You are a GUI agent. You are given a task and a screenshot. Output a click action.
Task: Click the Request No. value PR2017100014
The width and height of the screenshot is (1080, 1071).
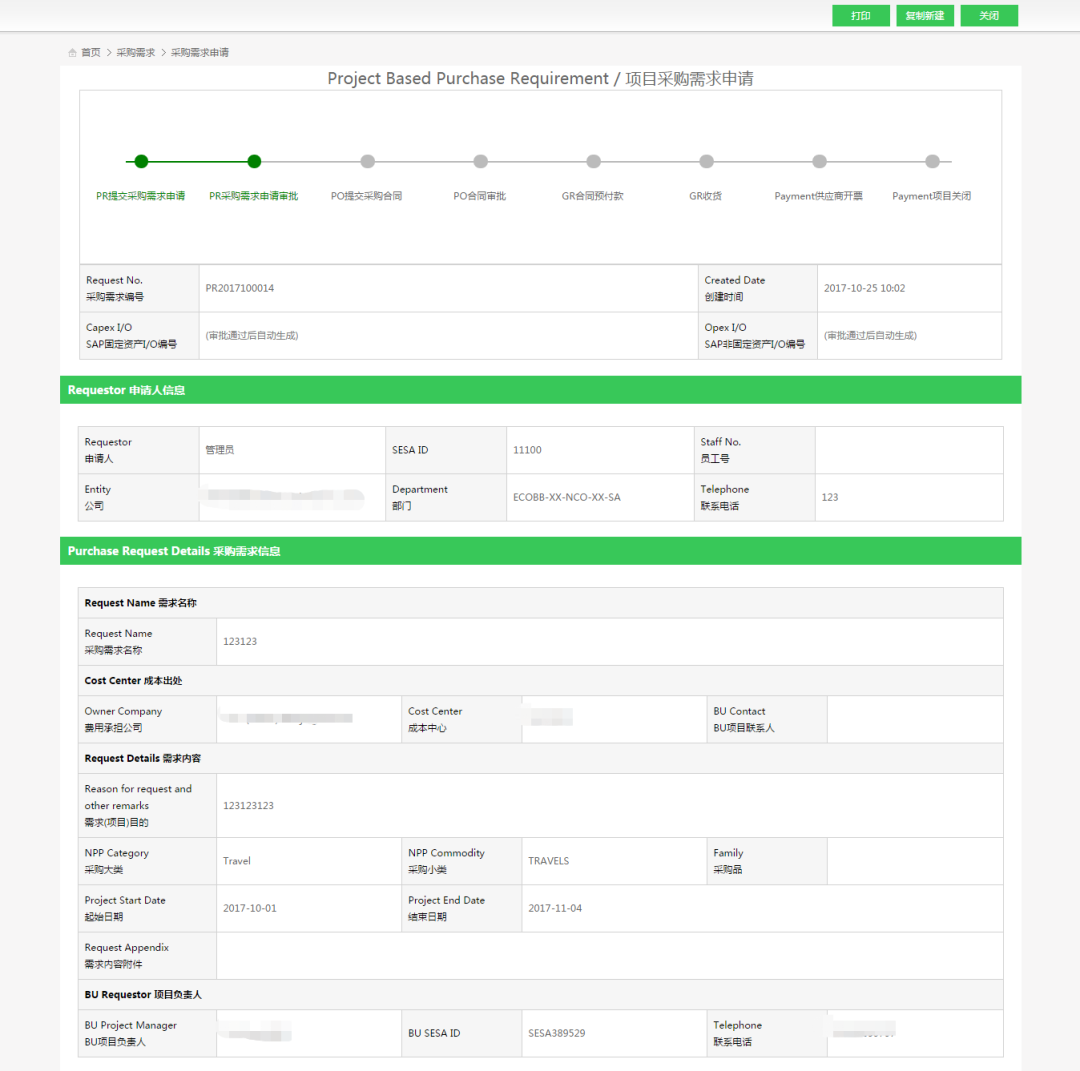point(240,288)
